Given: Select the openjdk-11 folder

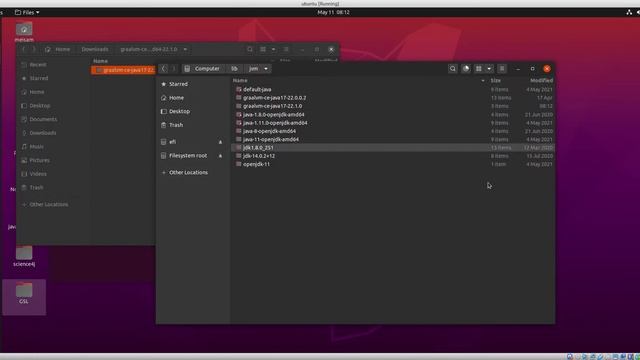Looking at the screenshot, I should pos(393,164).
